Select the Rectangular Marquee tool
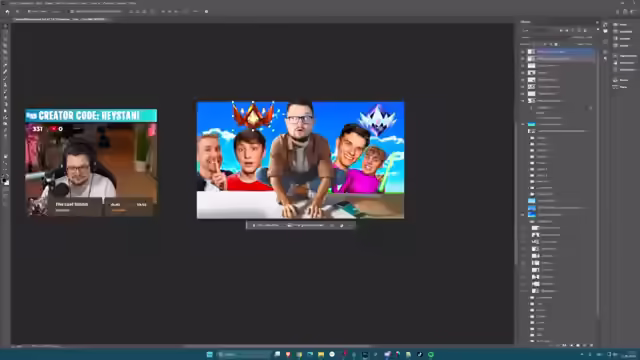640x360 pixels. click(x=5, y=33)
